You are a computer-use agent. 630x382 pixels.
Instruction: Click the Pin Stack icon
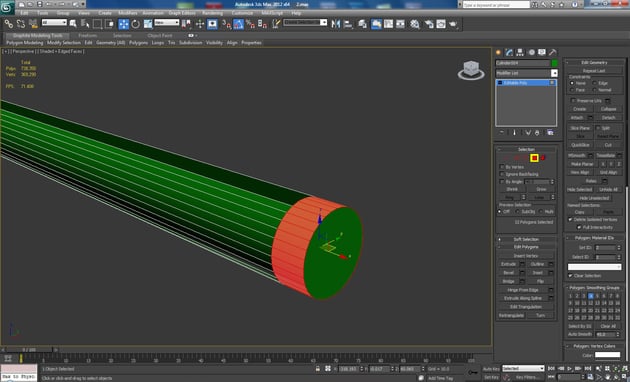point(501,133)
